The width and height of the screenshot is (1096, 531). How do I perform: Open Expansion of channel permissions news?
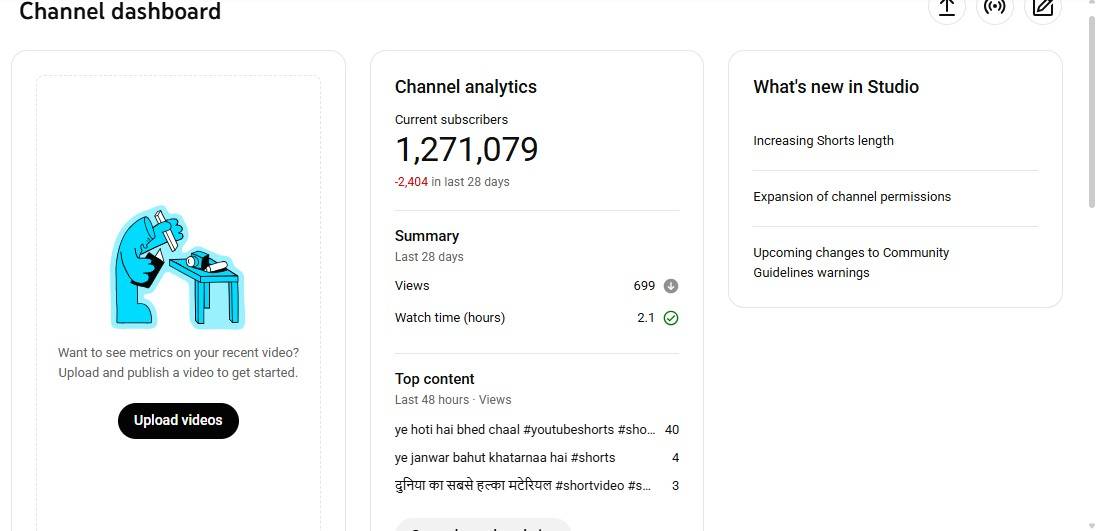coord(851,197)
